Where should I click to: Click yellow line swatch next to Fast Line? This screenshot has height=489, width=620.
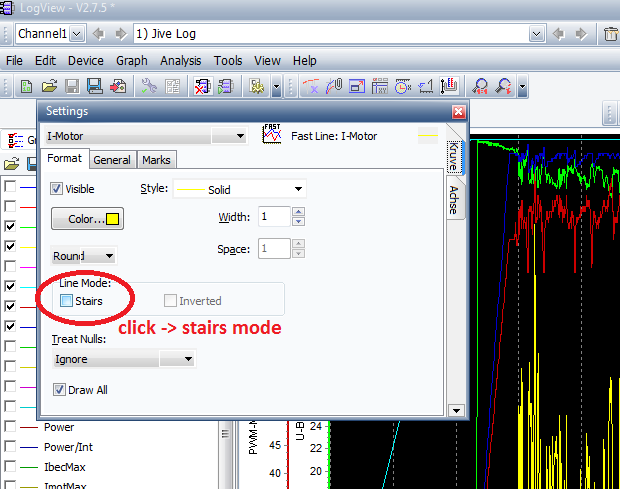tap(428, 136)
